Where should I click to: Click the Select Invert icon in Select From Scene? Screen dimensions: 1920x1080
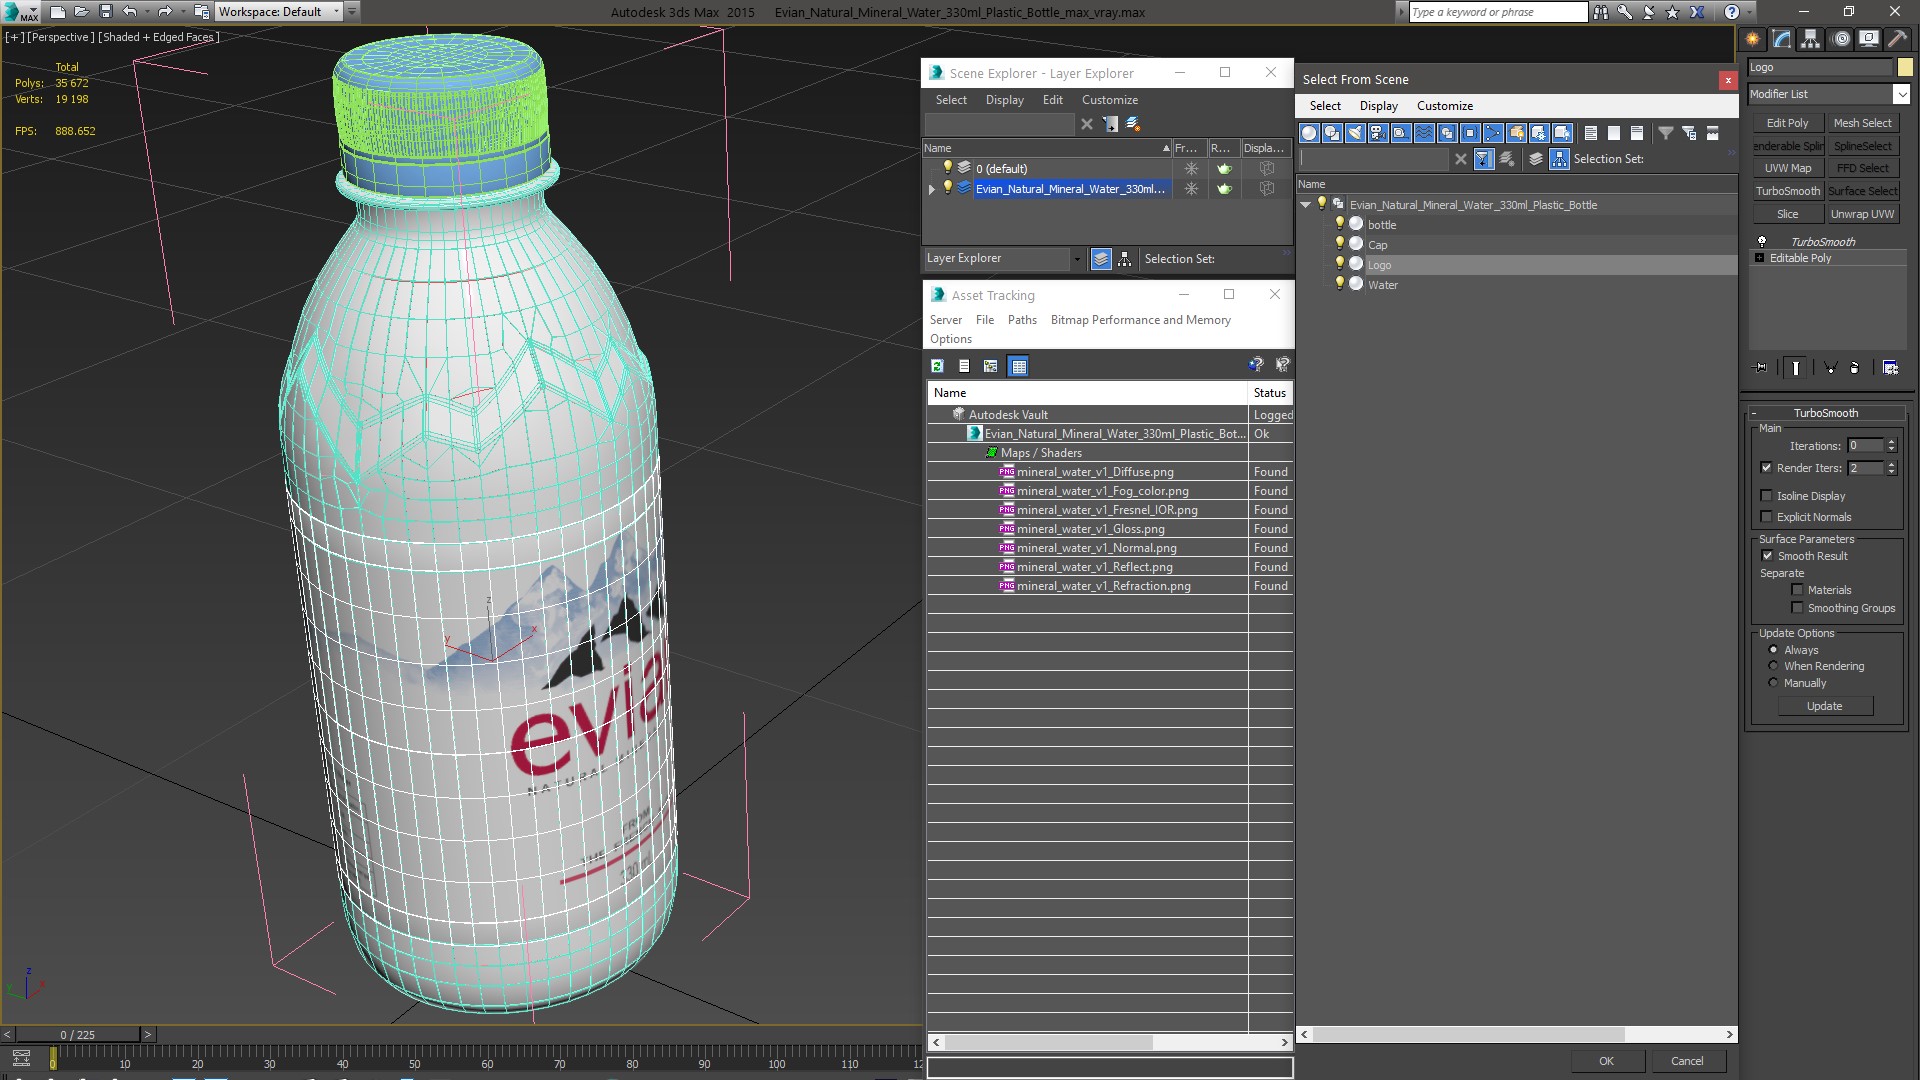tap(1637, 133)
